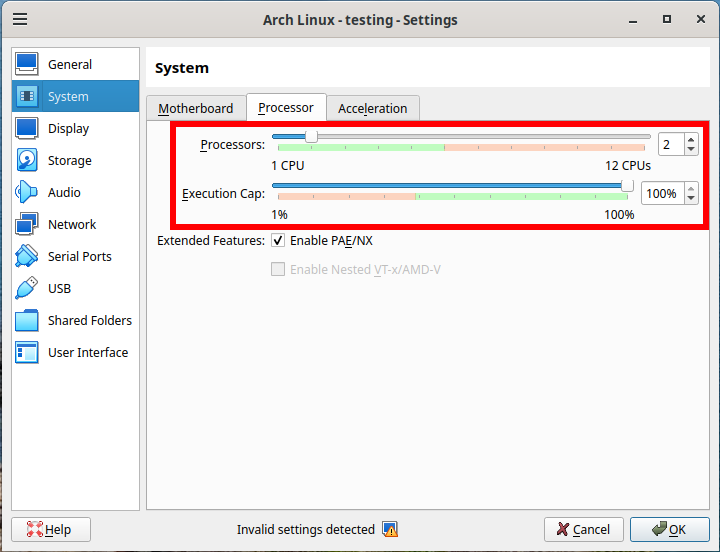Screen dimensions: 720x552
Task: Decrease Execution Cap with down arrow
Action: [x=691, y=198]
